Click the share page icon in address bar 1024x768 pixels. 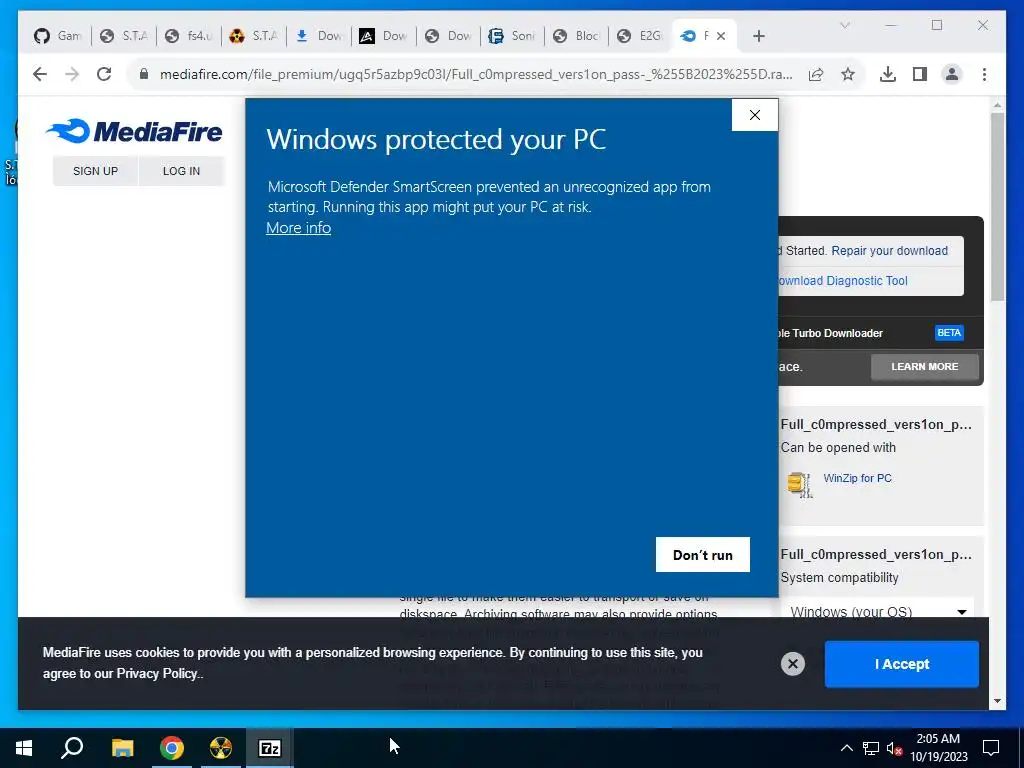816,74
